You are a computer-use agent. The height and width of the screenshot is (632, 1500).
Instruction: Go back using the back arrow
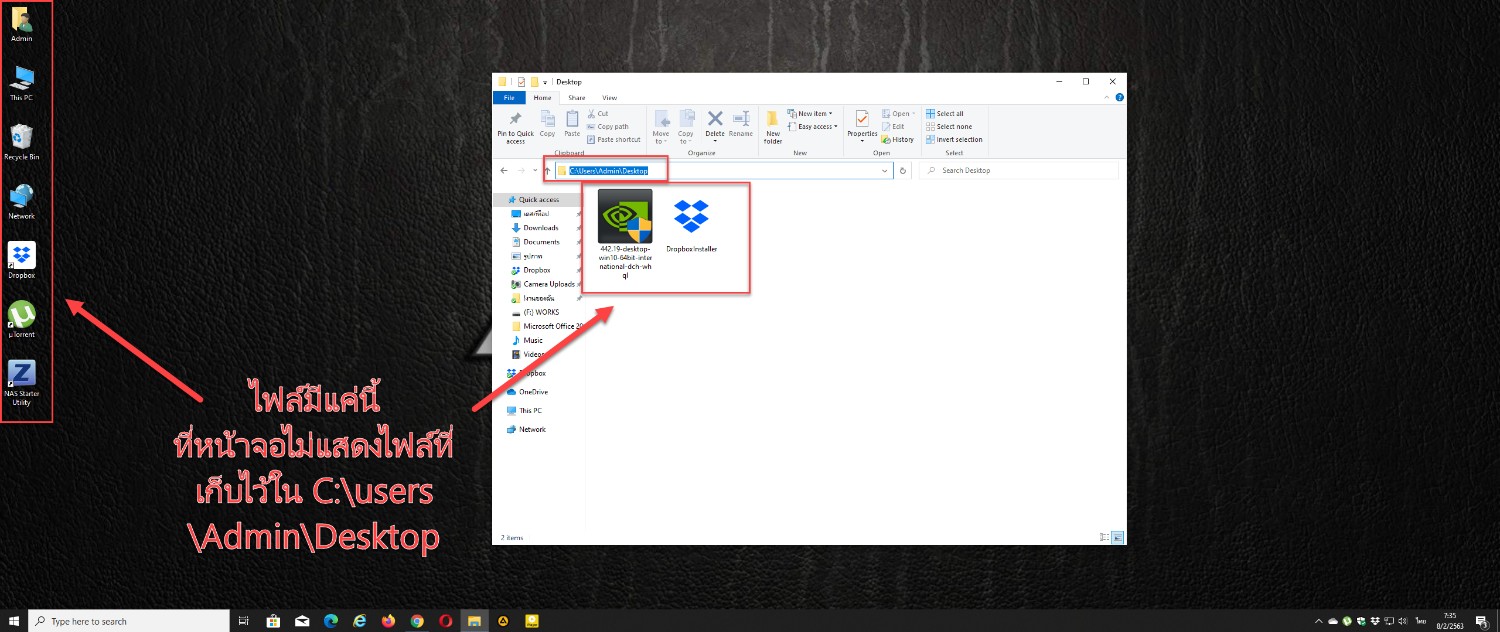(504, 171)
